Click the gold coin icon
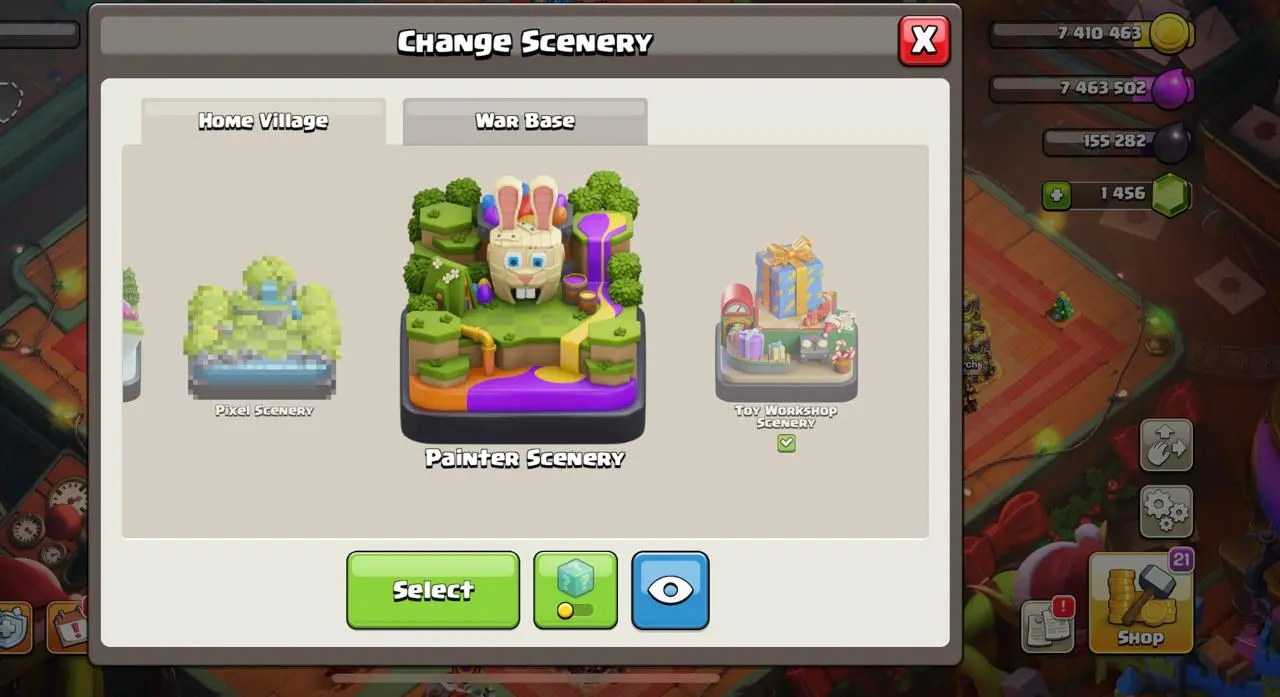This screenshot has height=697, width=1280. coord(1169,34)
